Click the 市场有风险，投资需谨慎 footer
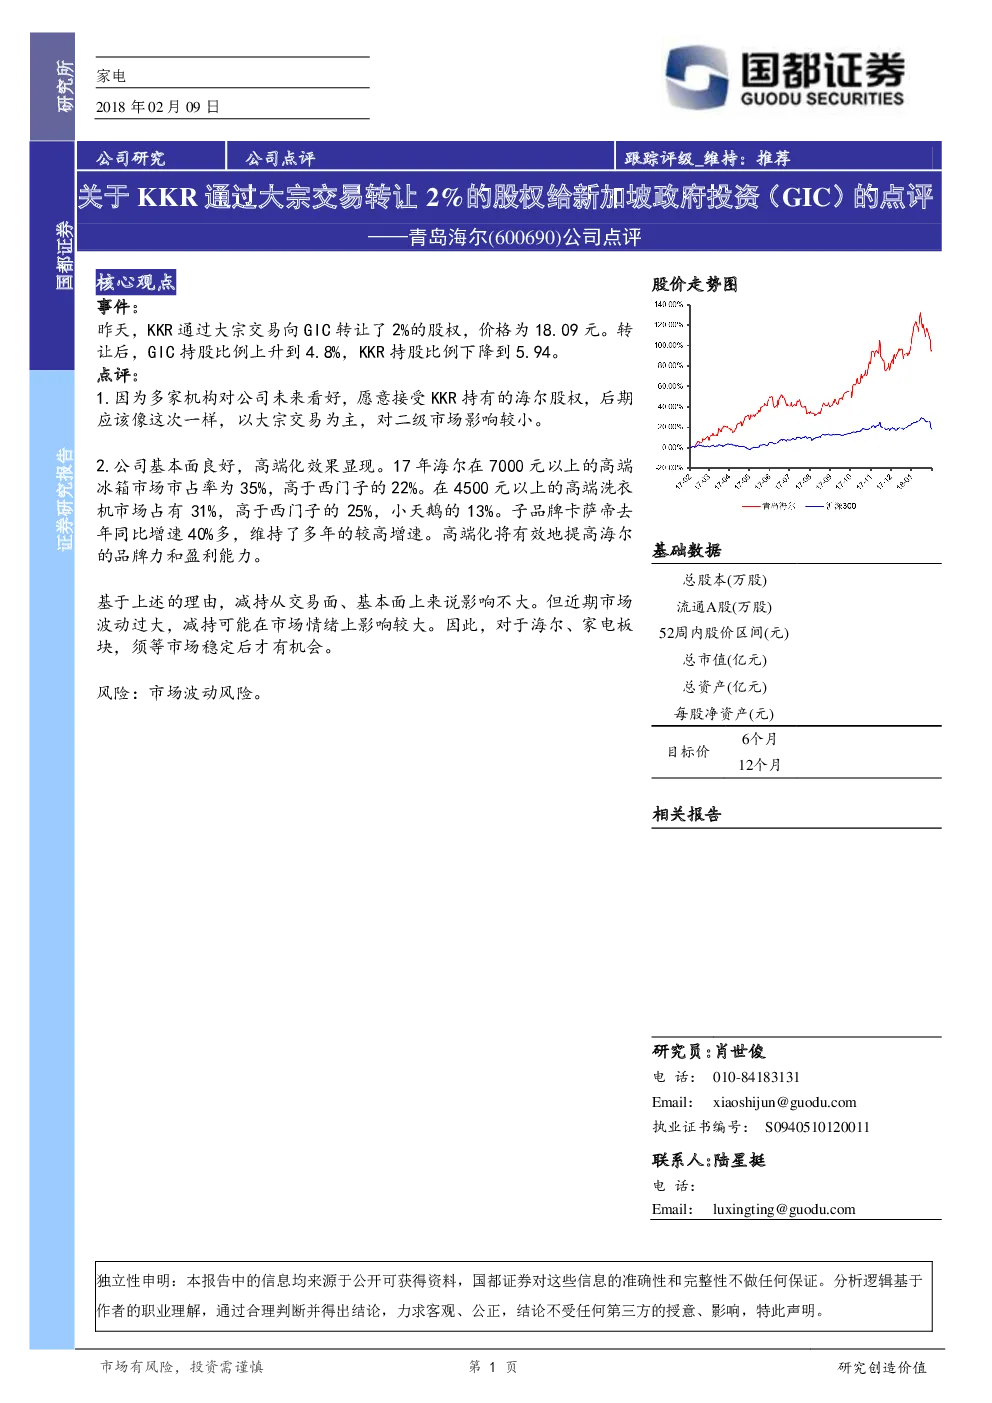This screenshot has width=992, height=1403. point(181,1367)
